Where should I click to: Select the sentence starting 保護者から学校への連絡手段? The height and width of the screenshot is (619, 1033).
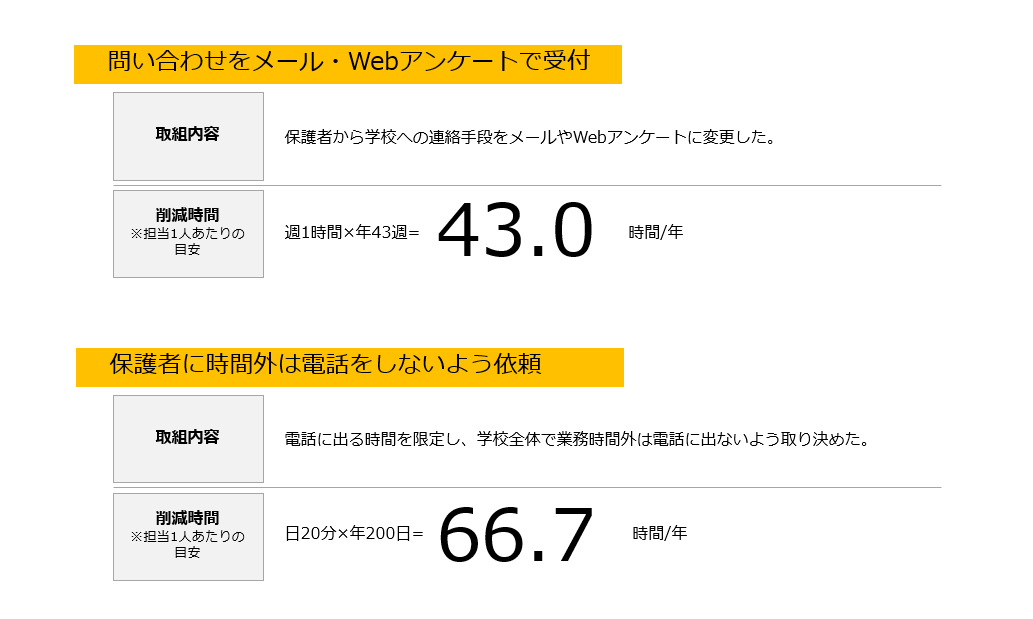click(x=530, y=138)
